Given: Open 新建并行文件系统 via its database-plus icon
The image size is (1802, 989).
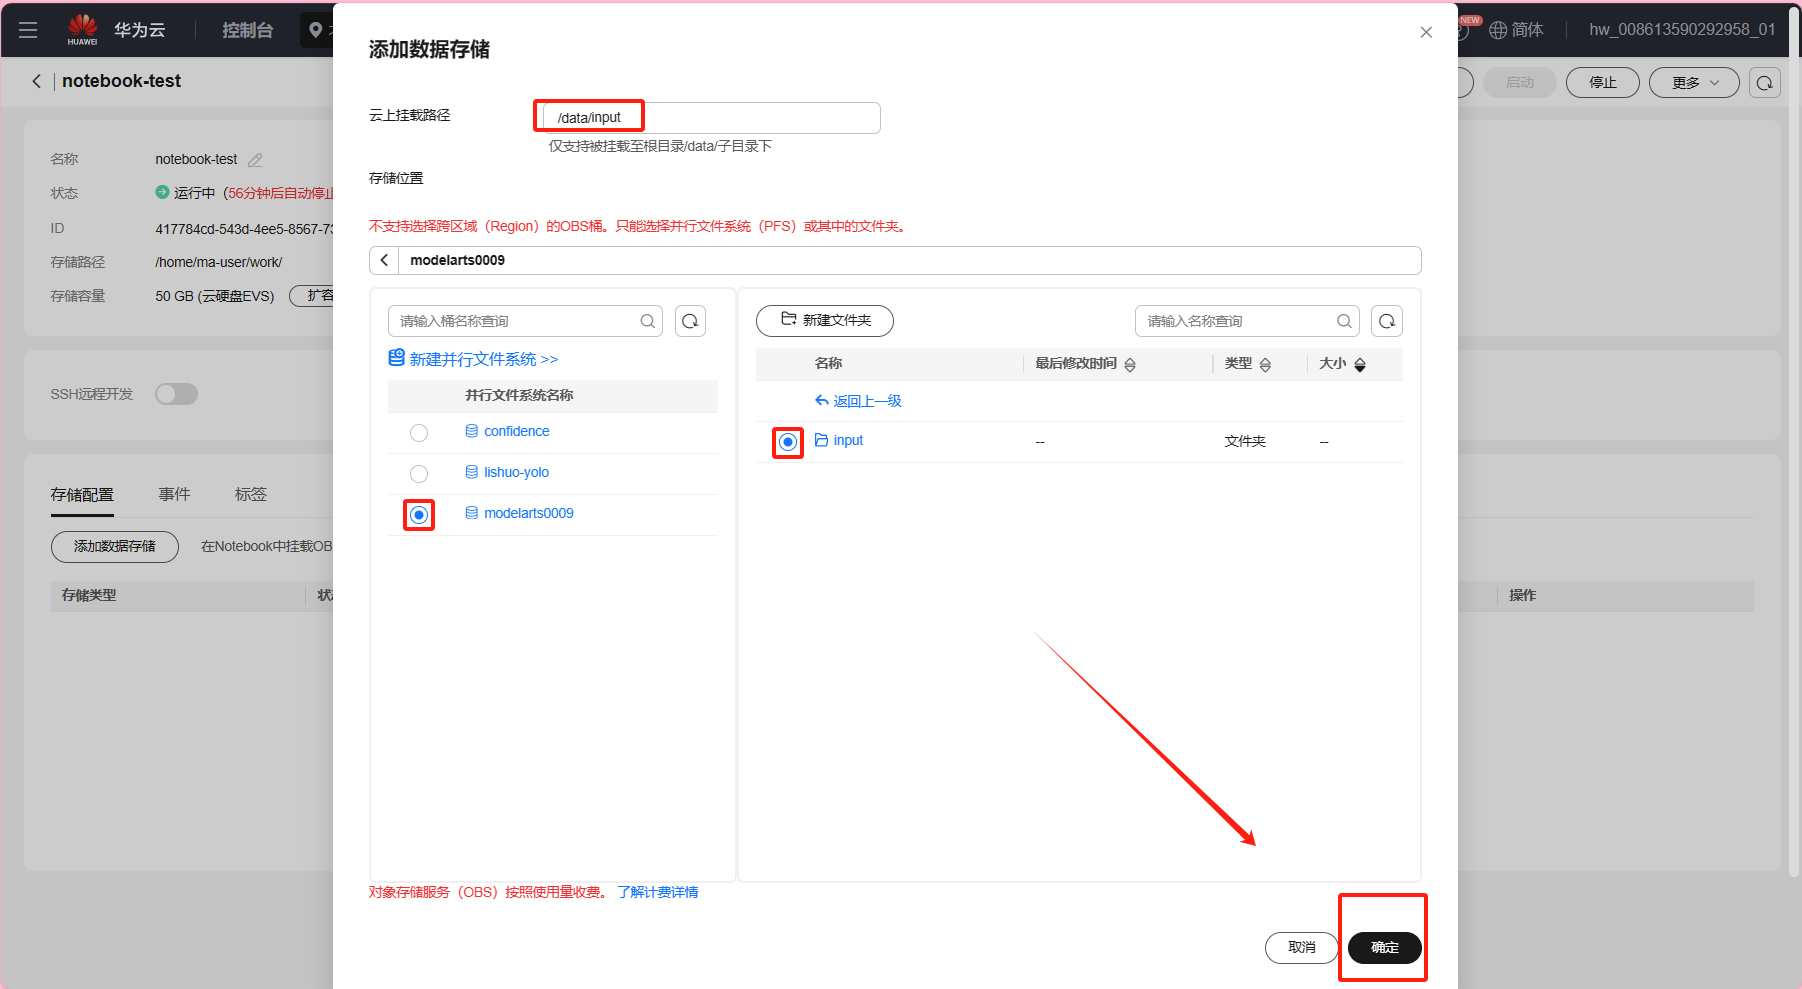Looking at the screenshot, I should tap(396, 357).
